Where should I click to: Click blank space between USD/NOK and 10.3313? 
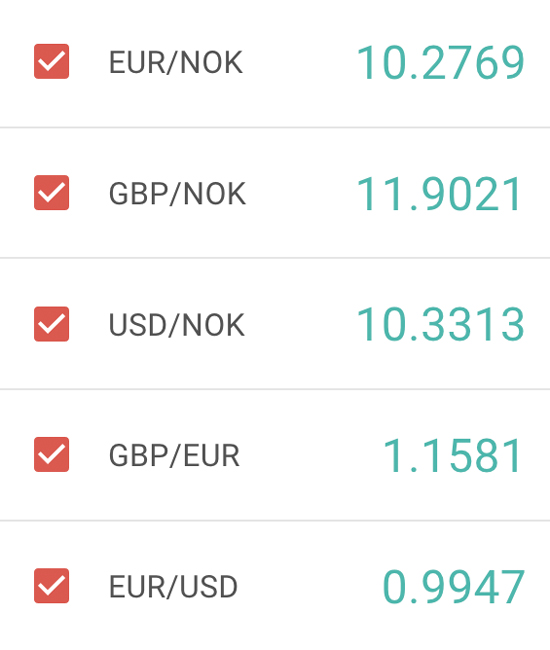(300, 325)
